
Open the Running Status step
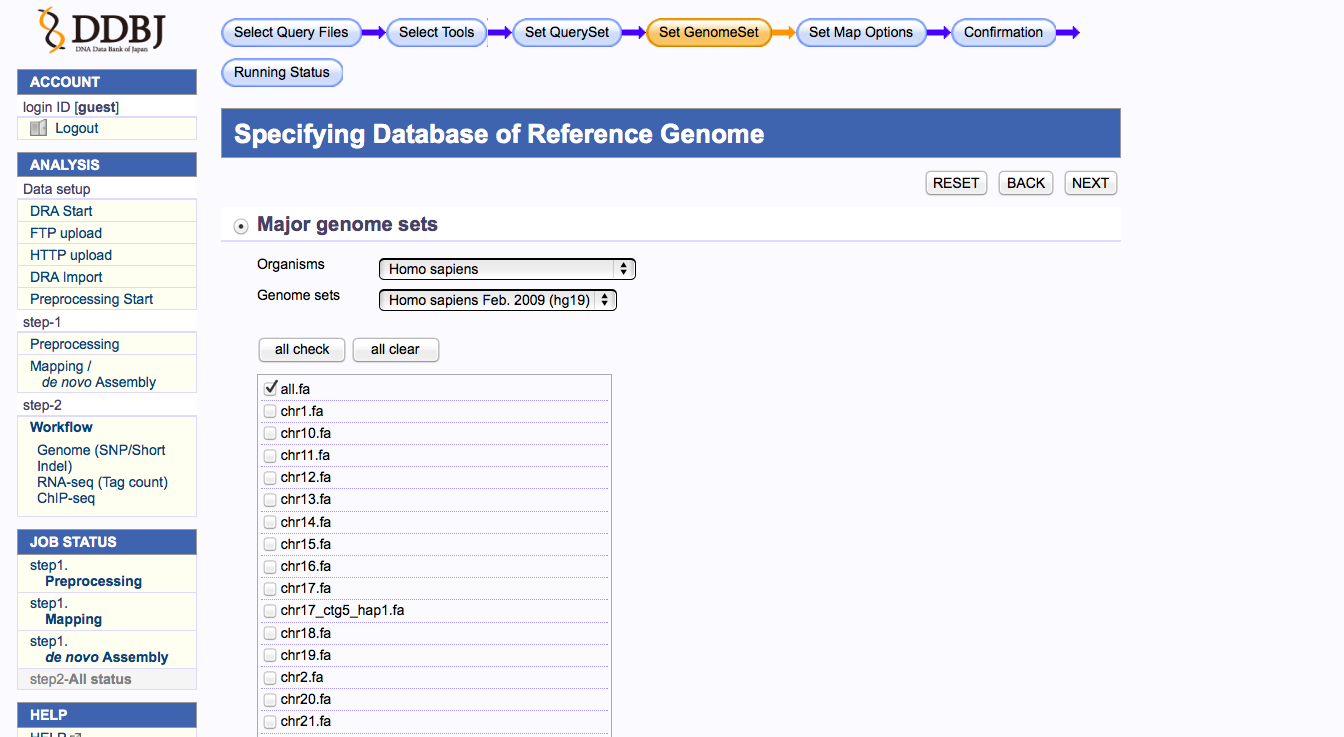281,72
